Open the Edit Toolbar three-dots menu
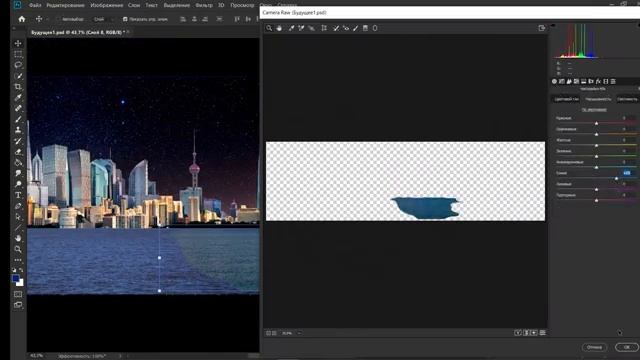 [18, 260]
